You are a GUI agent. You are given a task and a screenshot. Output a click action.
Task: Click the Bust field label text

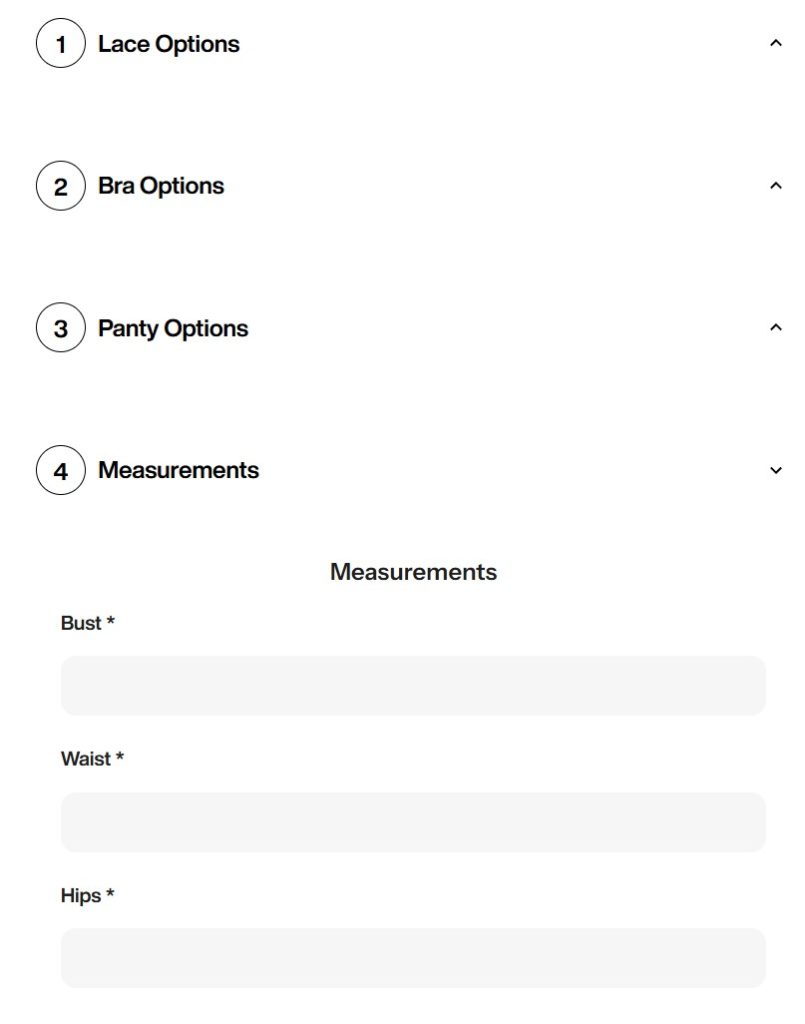click(x=81, y=623)
